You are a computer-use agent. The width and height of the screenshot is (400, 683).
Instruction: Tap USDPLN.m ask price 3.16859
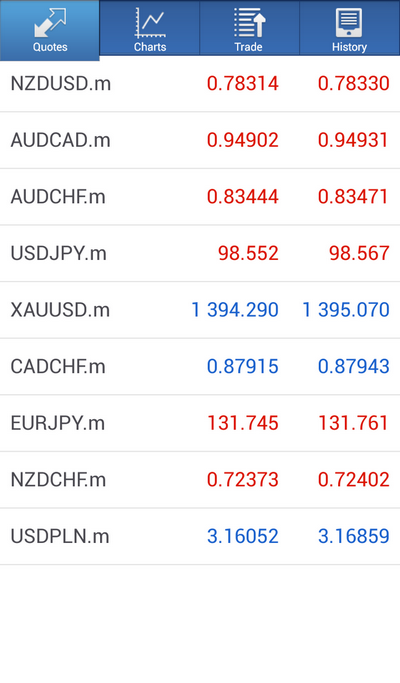(x=354, y=536)
